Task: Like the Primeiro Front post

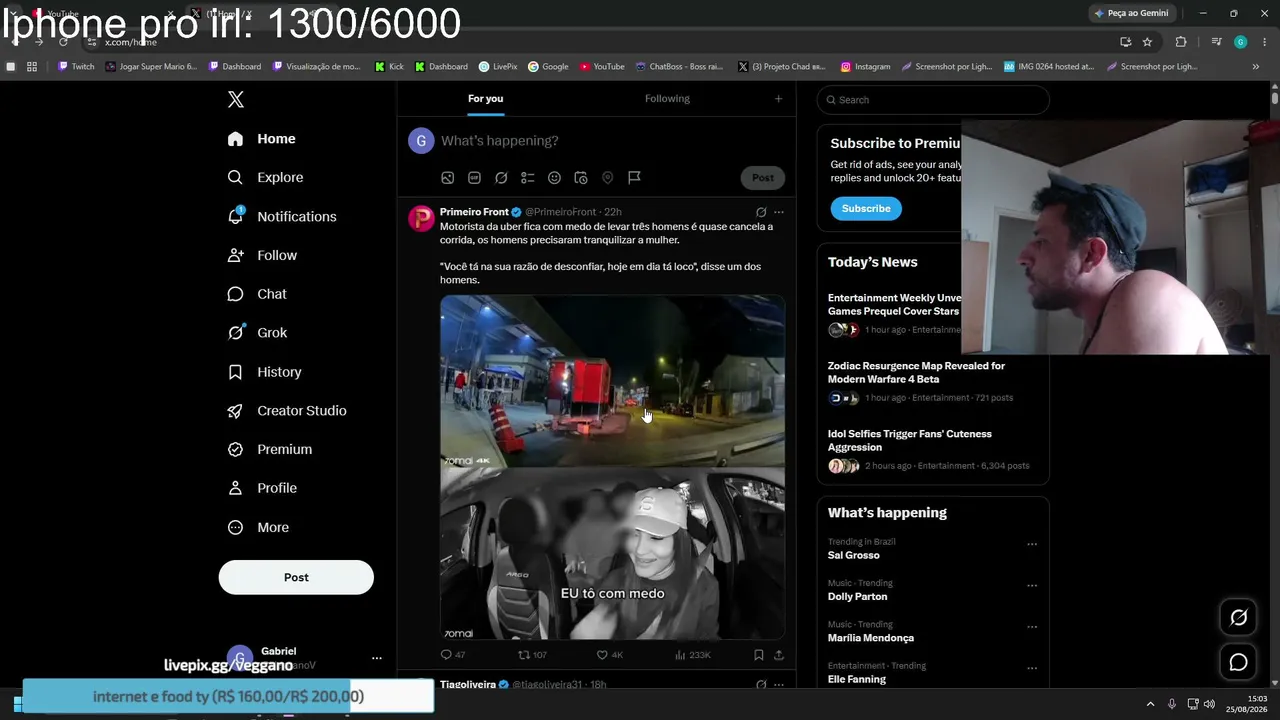Action: [609, 655]
